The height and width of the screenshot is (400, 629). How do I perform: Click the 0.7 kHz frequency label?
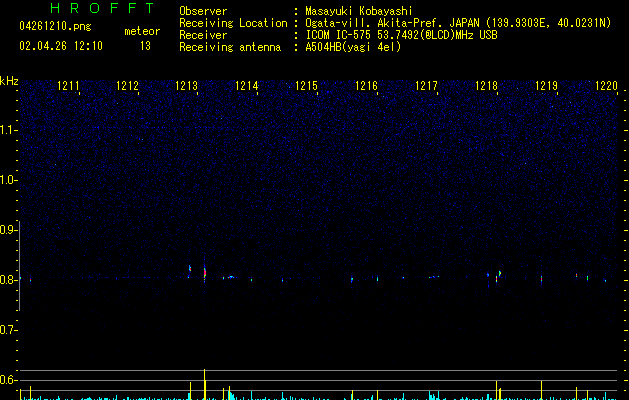point(9,330)
